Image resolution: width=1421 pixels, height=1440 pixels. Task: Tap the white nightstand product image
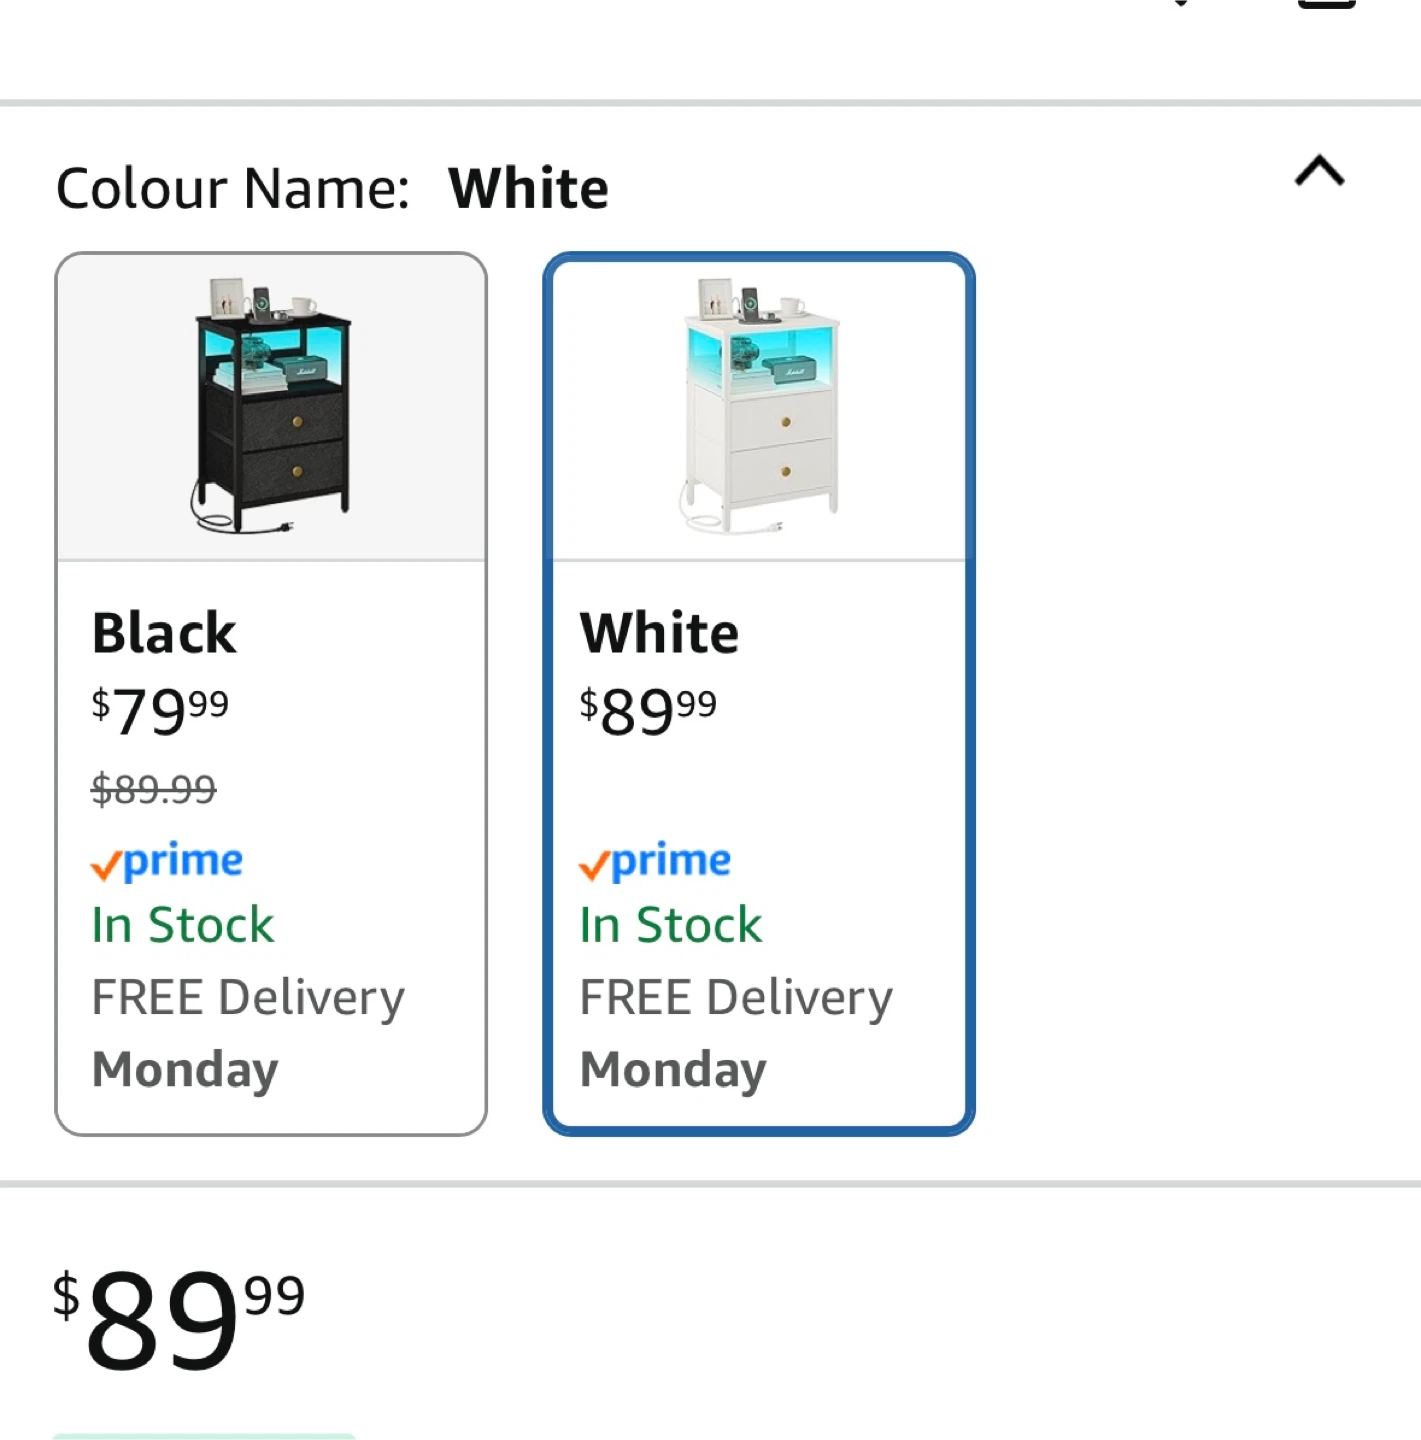[x=759, y=405]
